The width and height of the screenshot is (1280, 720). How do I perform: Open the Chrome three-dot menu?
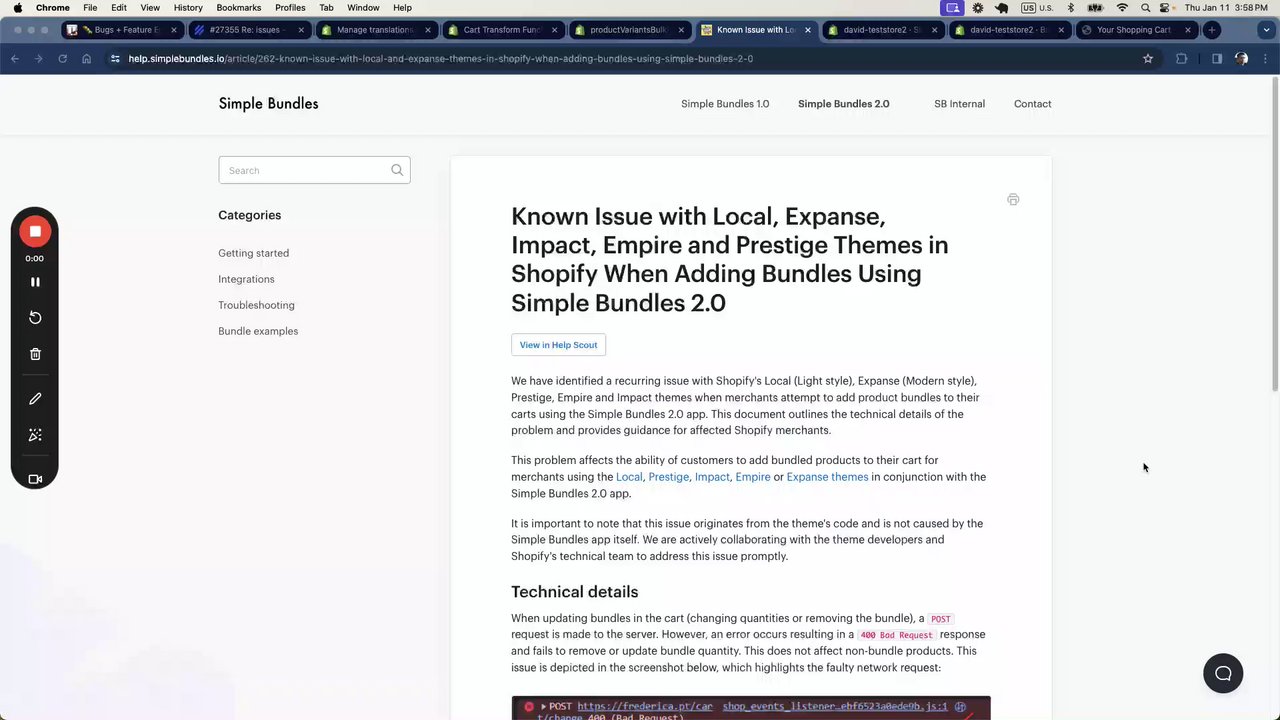click(x=1265, y=59)
